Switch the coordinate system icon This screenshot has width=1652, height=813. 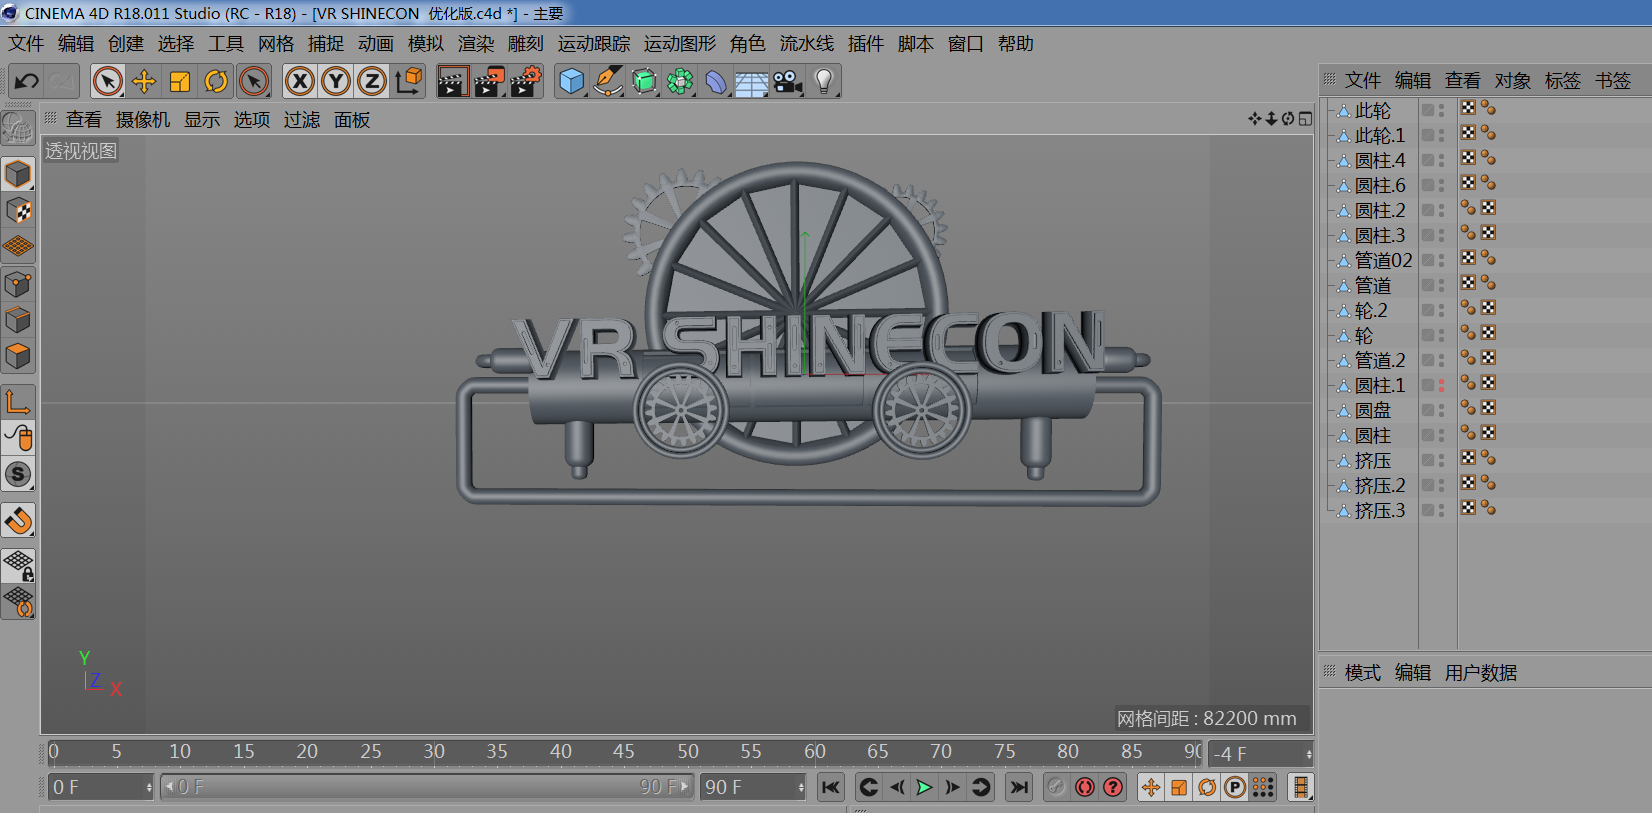(408, 81)
